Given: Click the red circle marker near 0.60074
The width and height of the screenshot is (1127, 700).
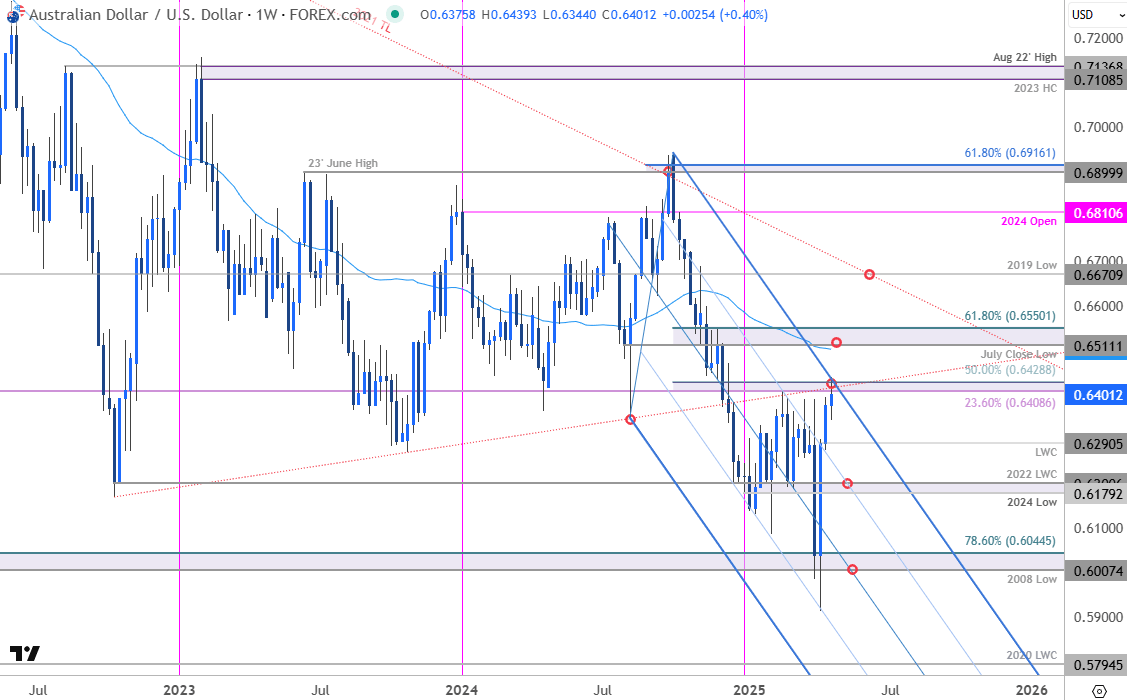Looking at the screenshot, I should click(851, 569).
